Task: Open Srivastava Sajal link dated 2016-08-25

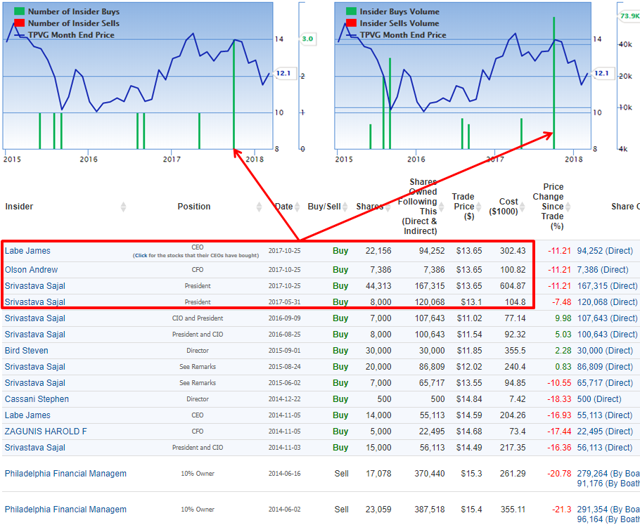Action: click(35, 335)
